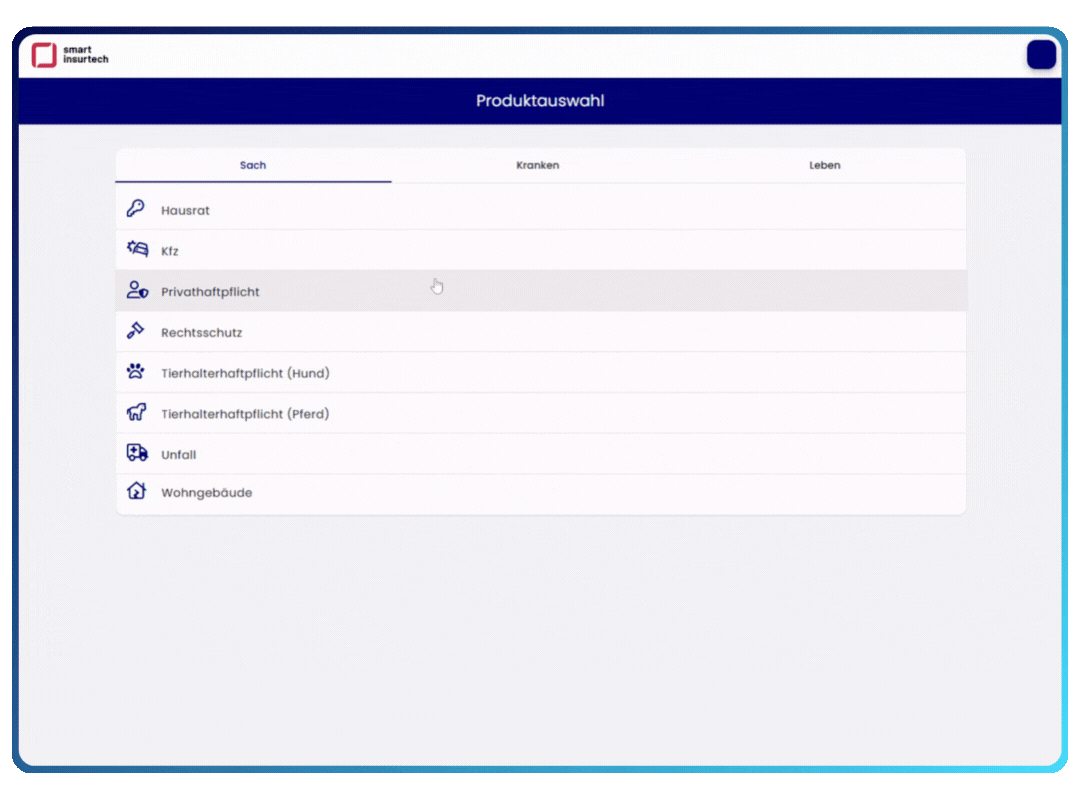Click the car icon next to Kfz
This screenshot has height=800, width=1080.
pos(137,250)
